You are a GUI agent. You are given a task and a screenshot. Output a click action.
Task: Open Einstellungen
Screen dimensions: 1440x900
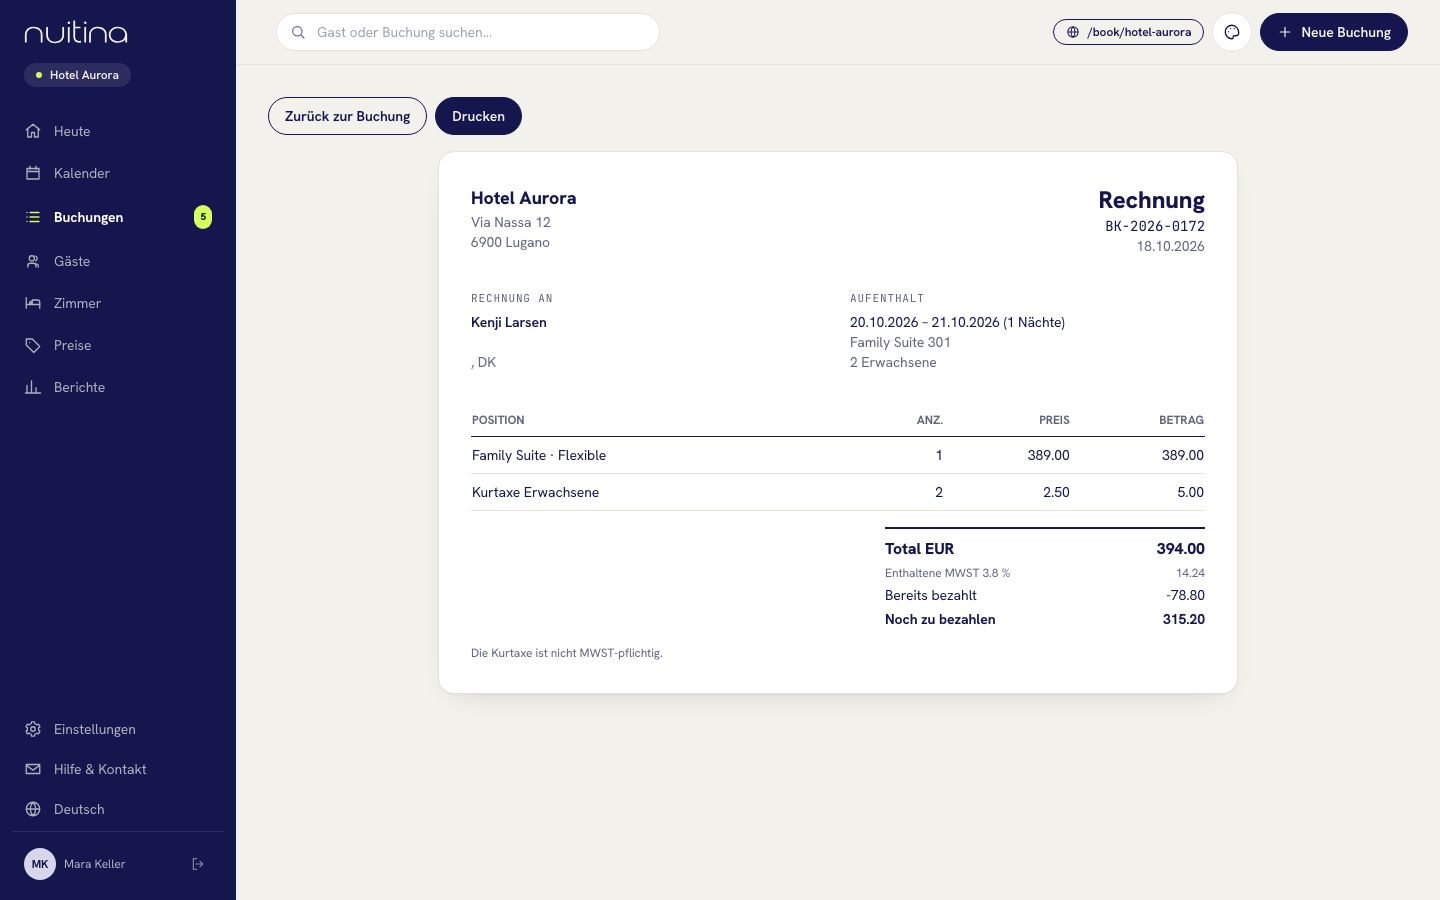point(118,729)
